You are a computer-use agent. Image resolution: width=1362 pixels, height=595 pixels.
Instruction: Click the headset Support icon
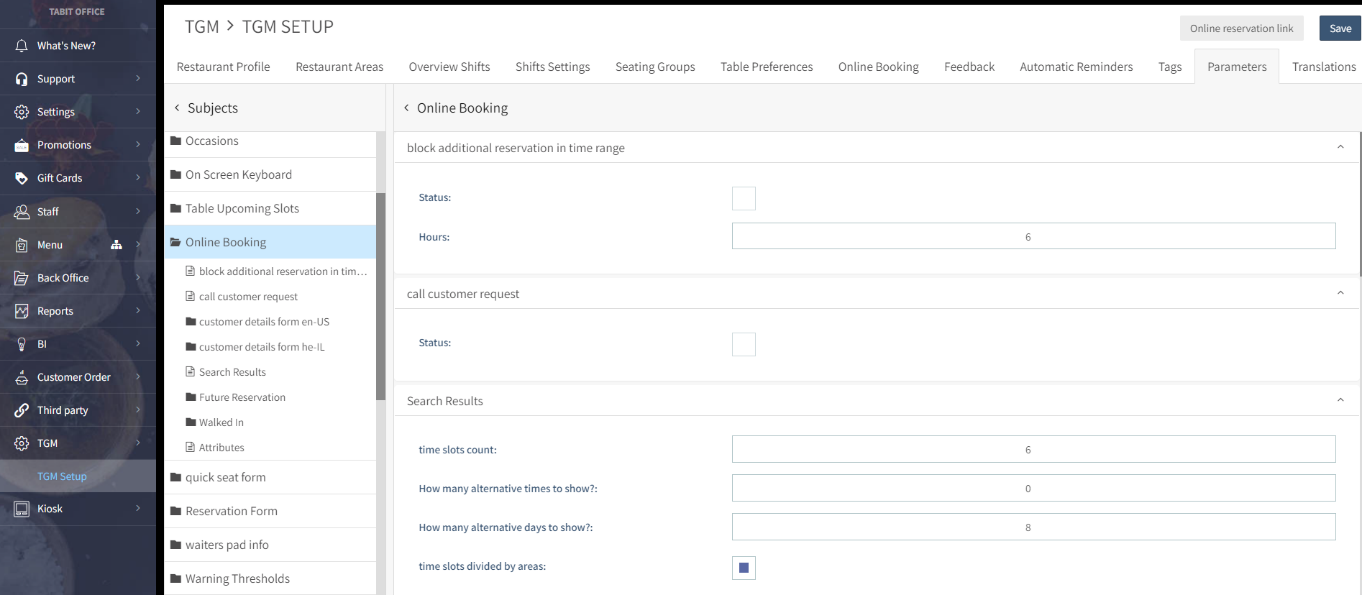click(21, 79)
